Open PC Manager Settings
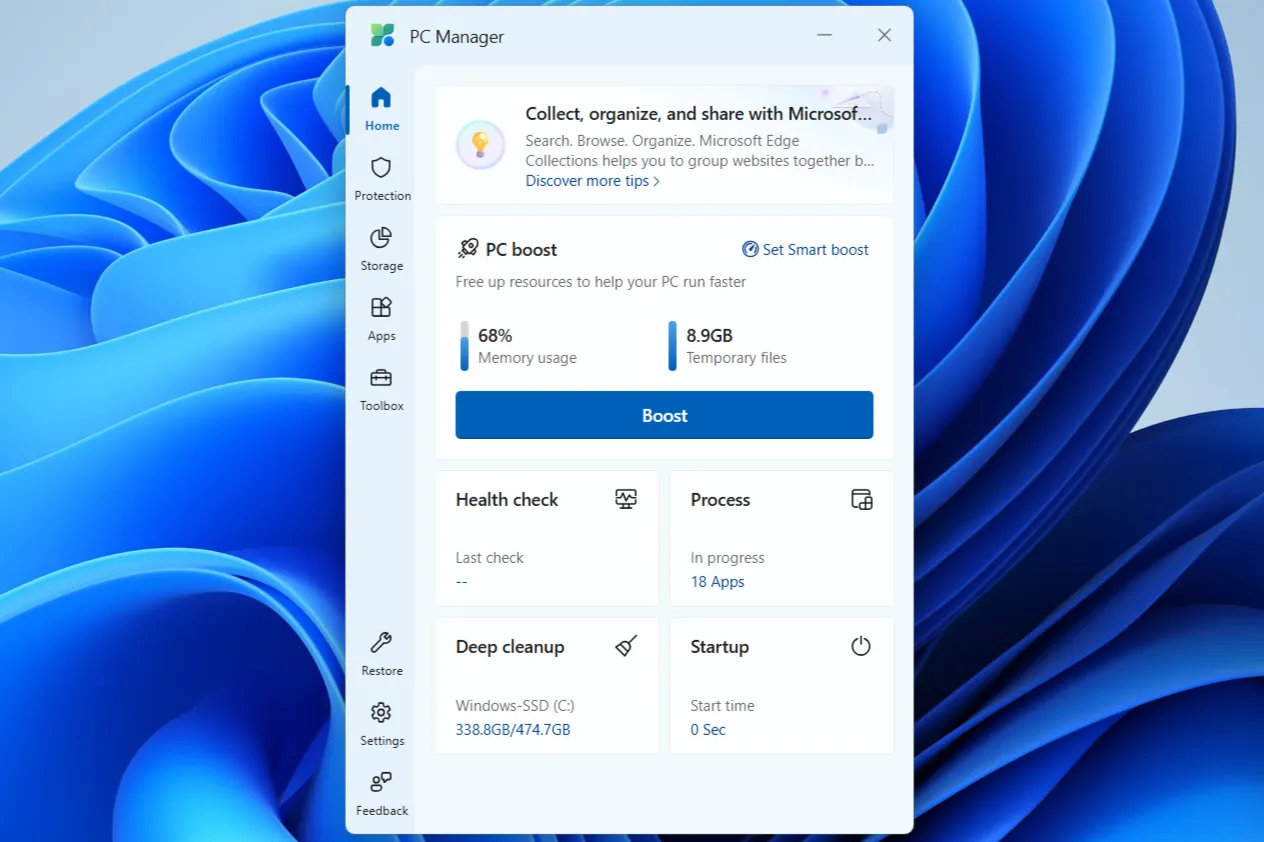 pos(381,725)
